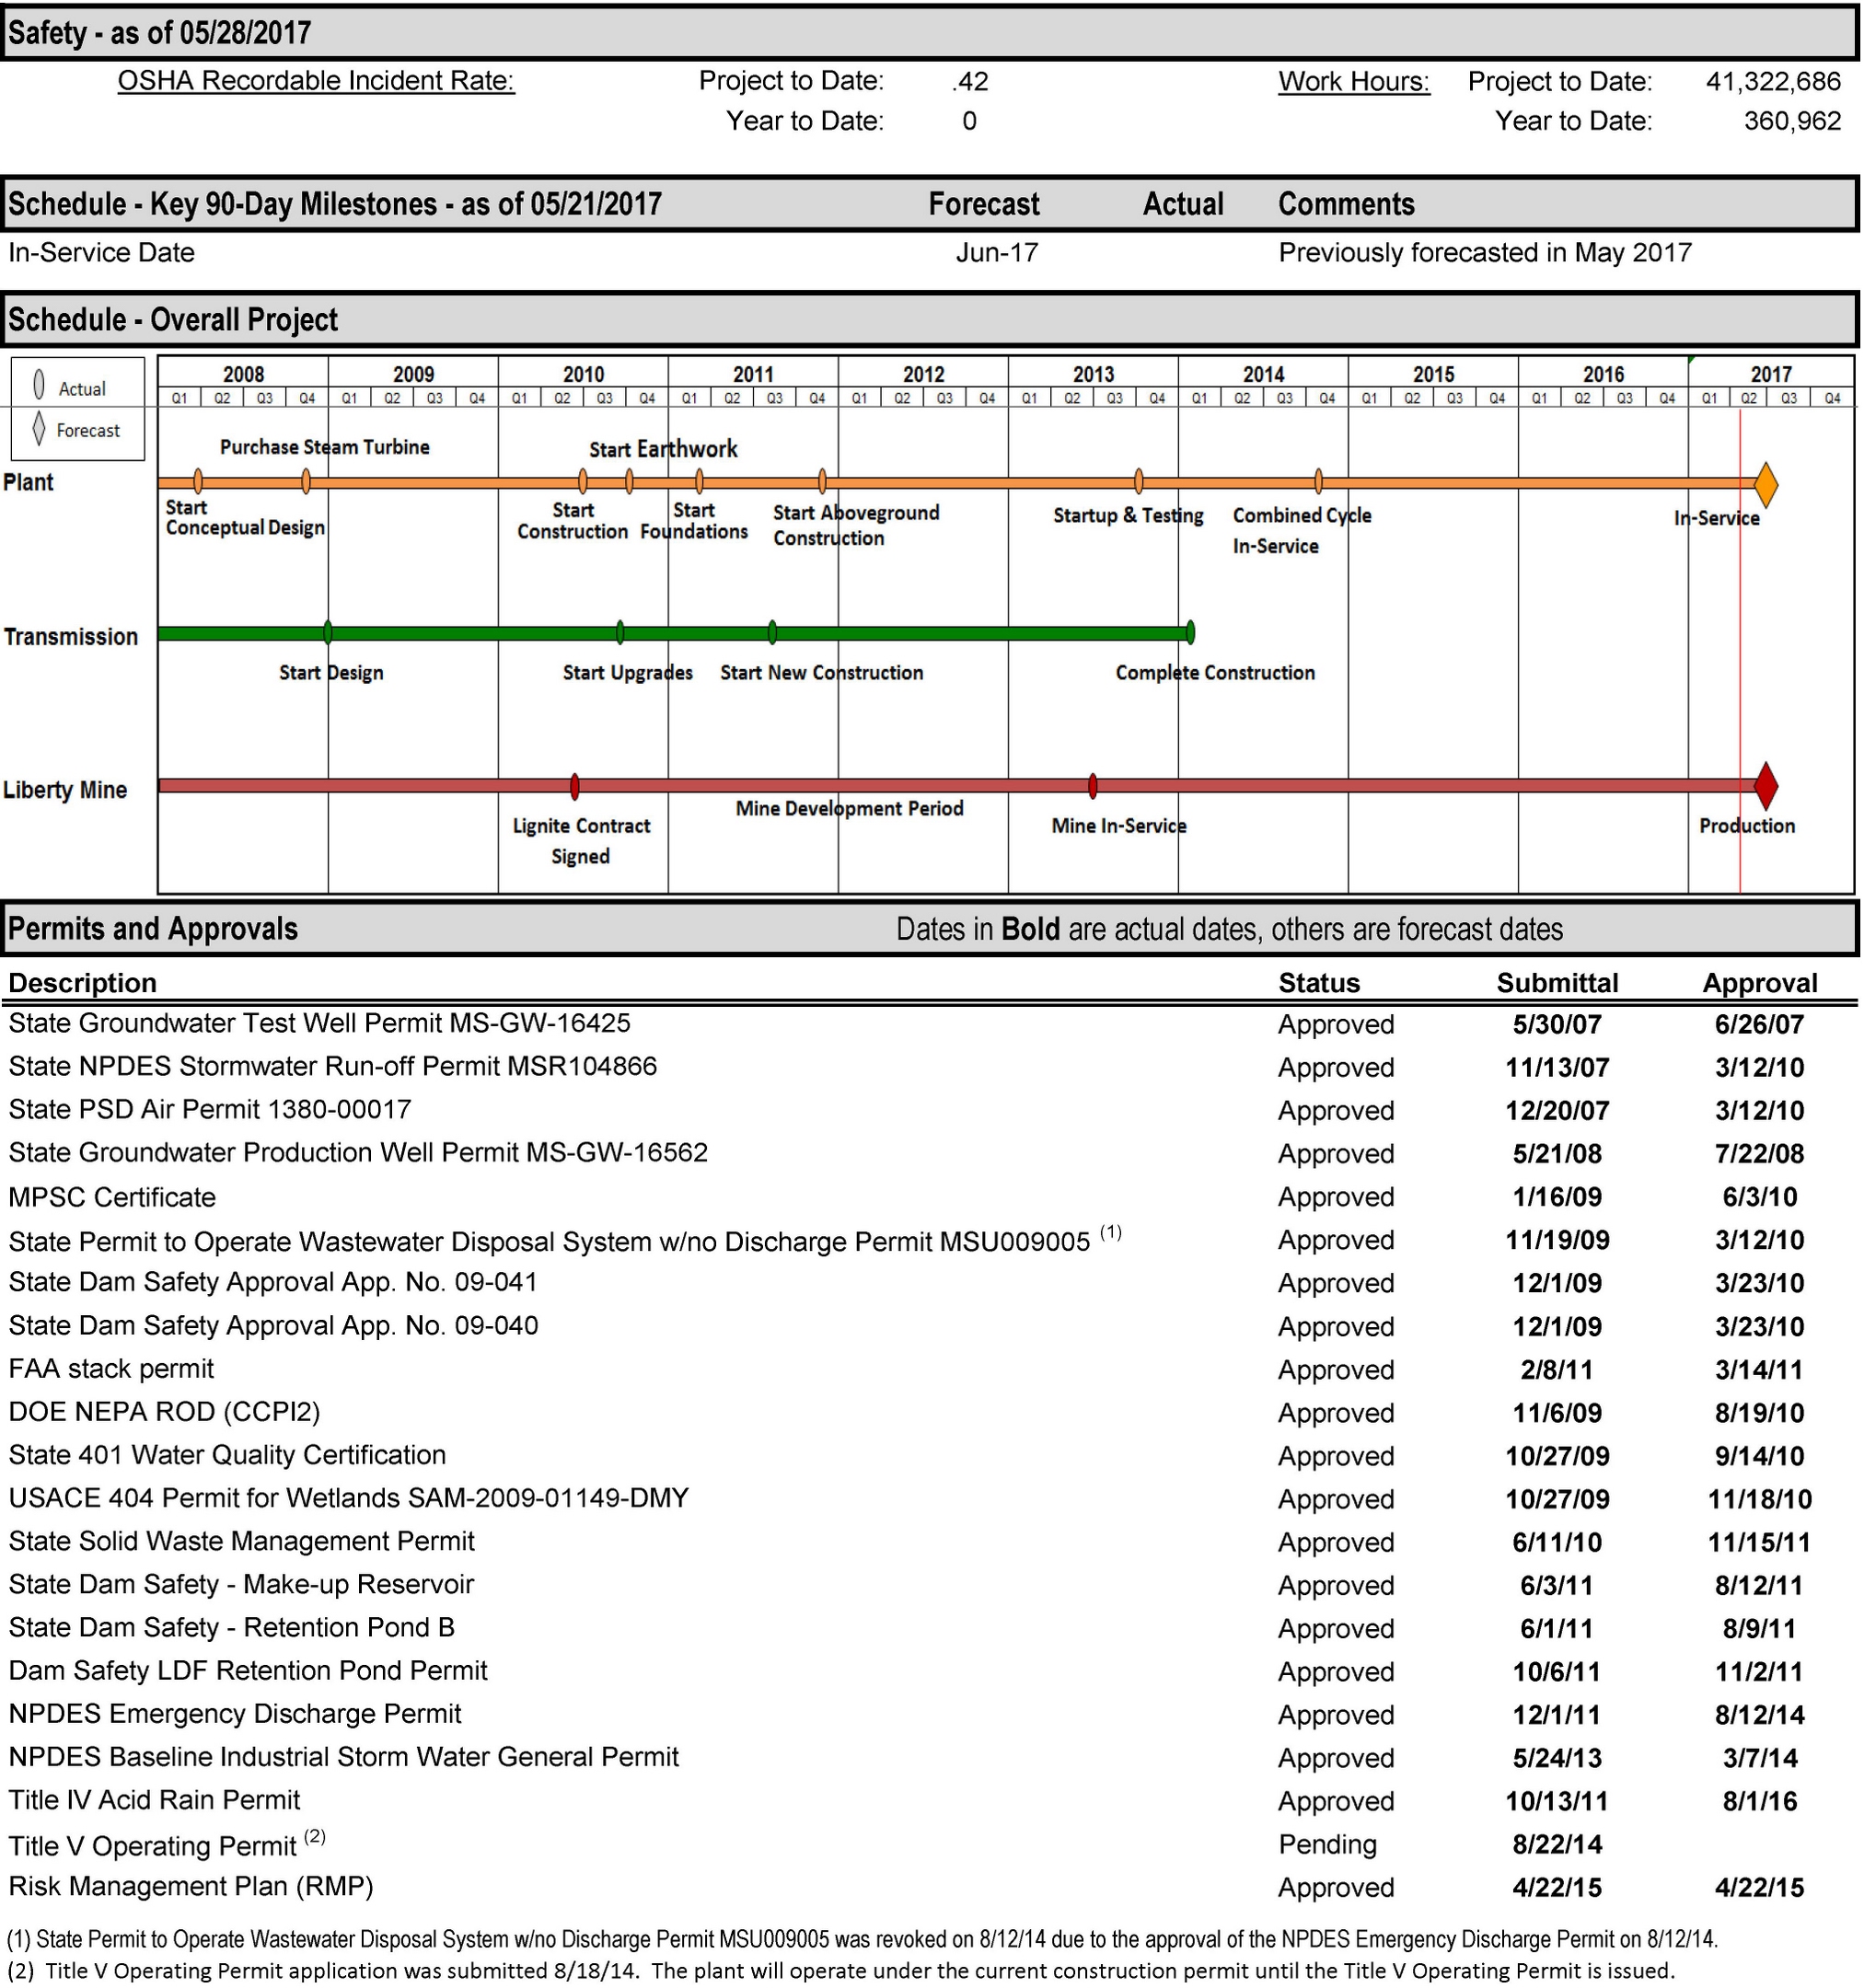Image resolution: width=1864 pixels, height=1988 pixels.
Task: Click the Transmission row label
Action: 70,637
